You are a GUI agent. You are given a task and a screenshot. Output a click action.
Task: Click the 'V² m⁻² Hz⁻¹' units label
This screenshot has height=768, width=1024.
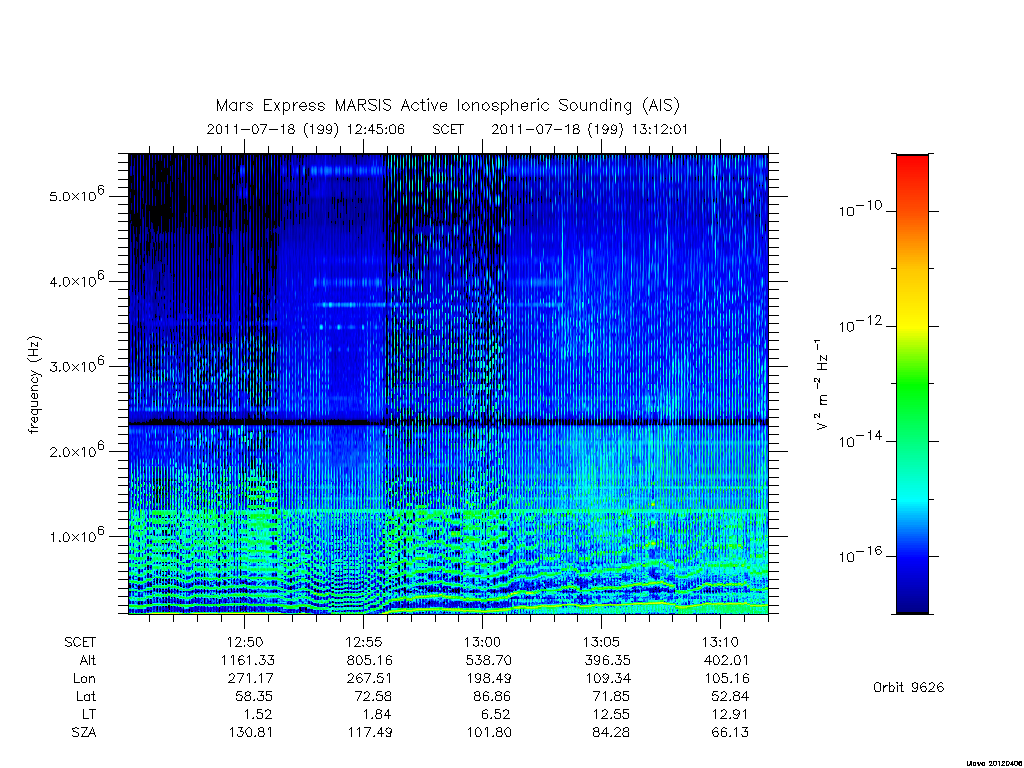(822, 385)
